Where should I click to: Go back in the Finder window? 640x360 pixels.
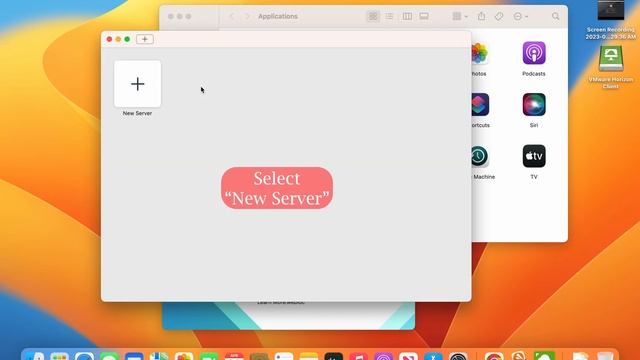point(232,16)
